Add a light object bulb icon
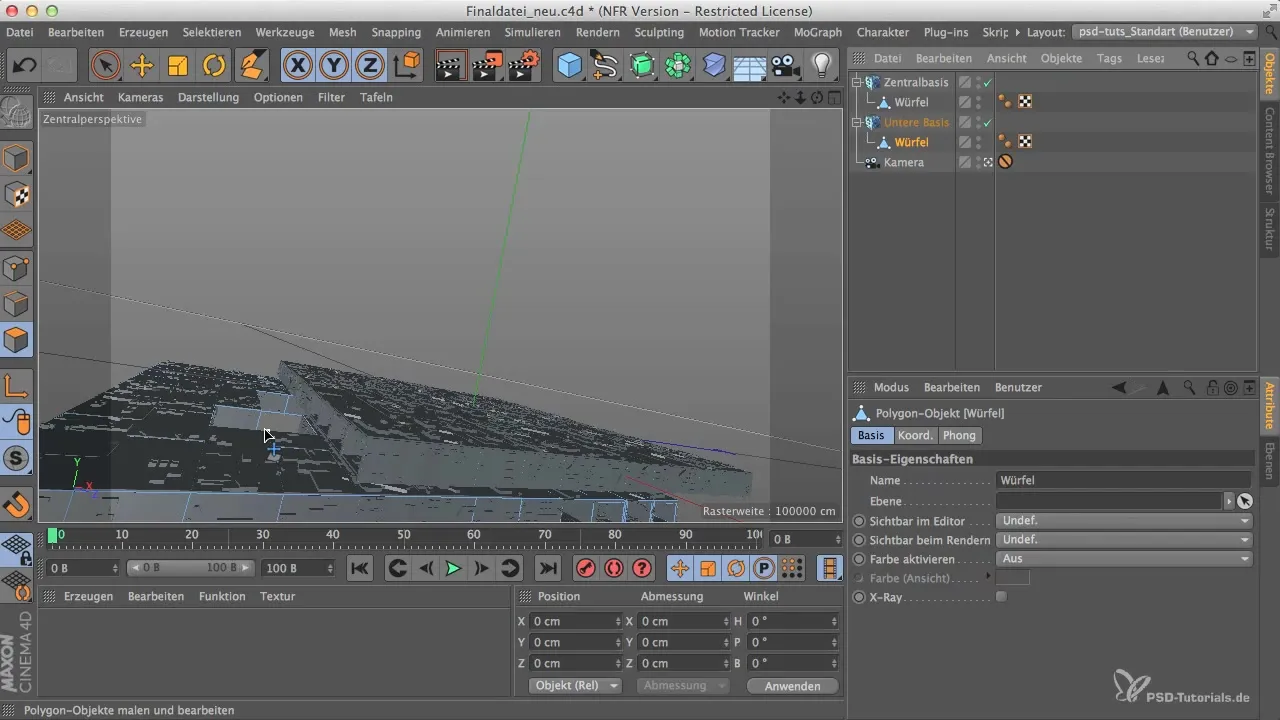Image resolution: width=1280 pixels, height=720 pixels. click(822, 66)
